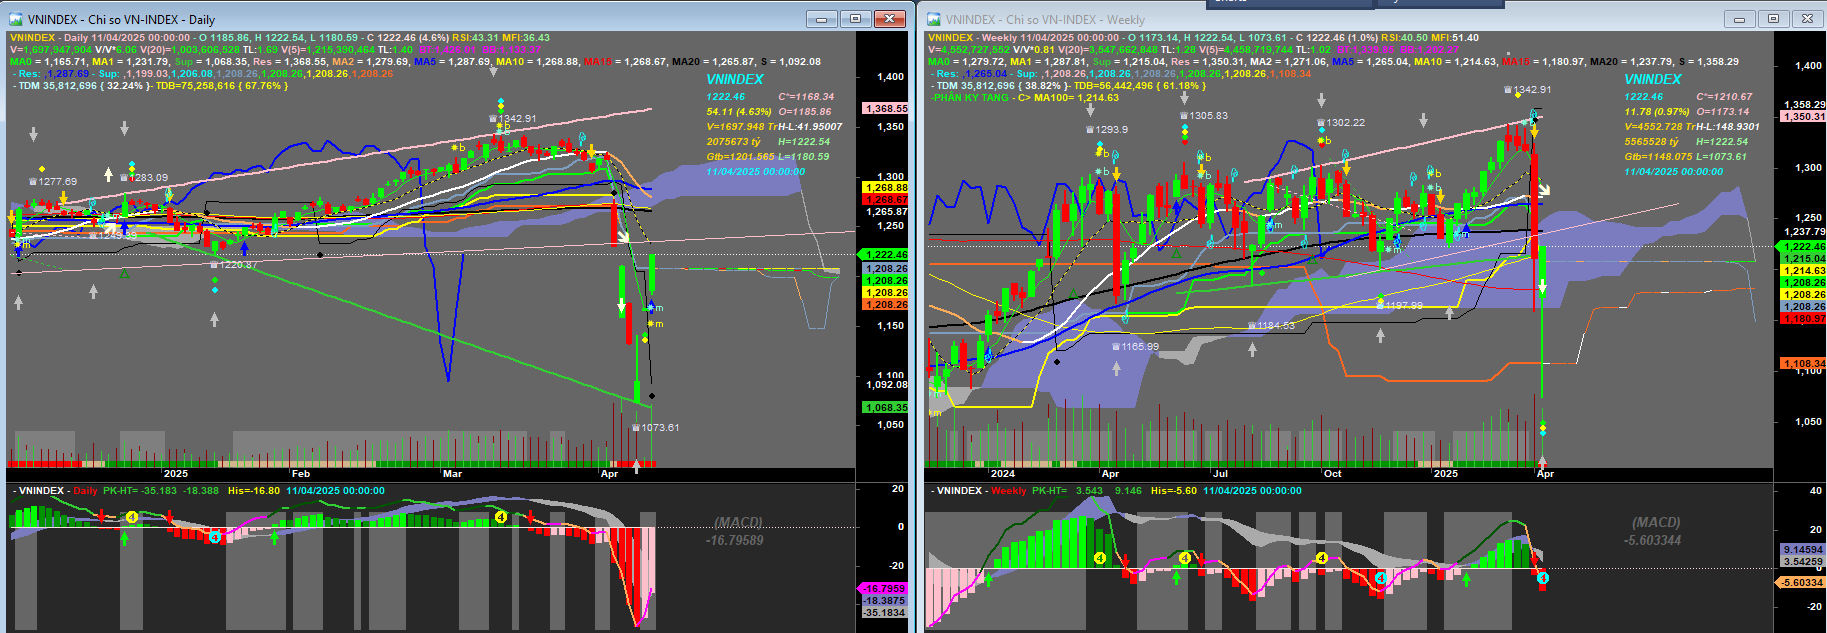Viewport: 1827px width, 633px height.
Task: Click the 1342.91 high marker in Weekly chart
Action: coord(1527,90)
